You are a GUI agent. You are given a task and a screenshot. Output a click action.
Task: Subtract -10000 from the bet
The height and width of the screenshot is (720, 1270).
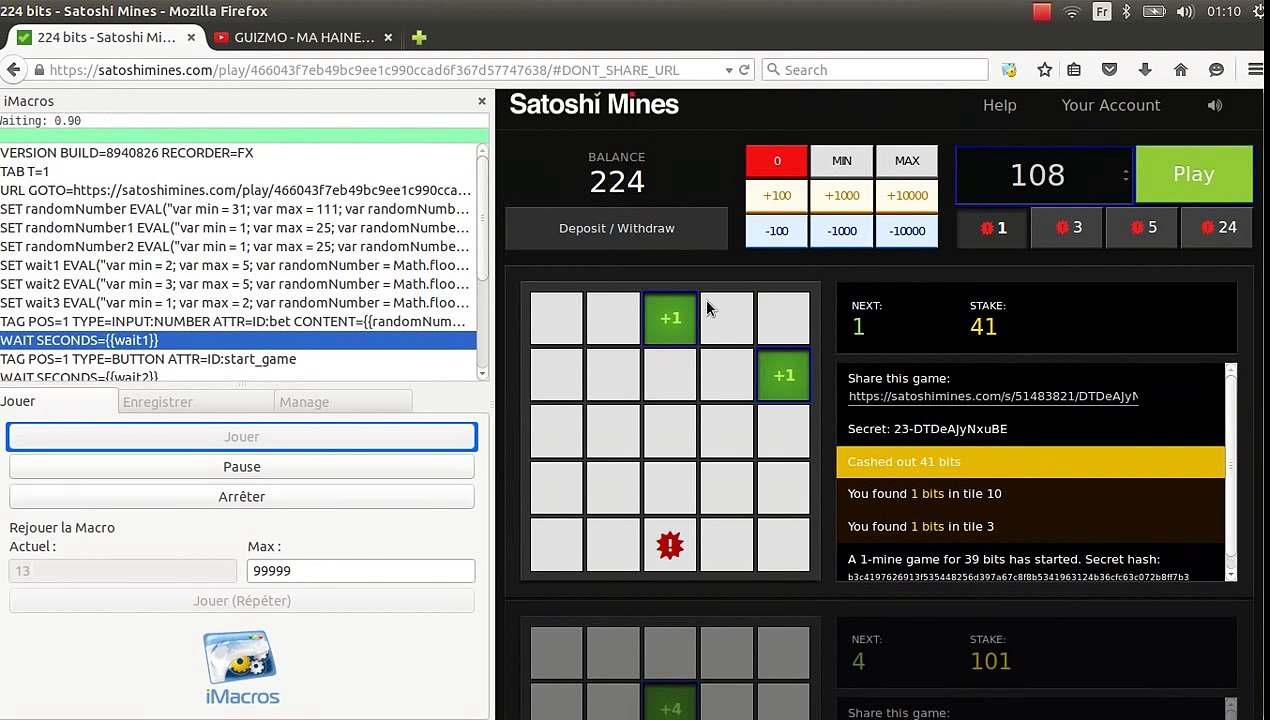click(907, 231)
